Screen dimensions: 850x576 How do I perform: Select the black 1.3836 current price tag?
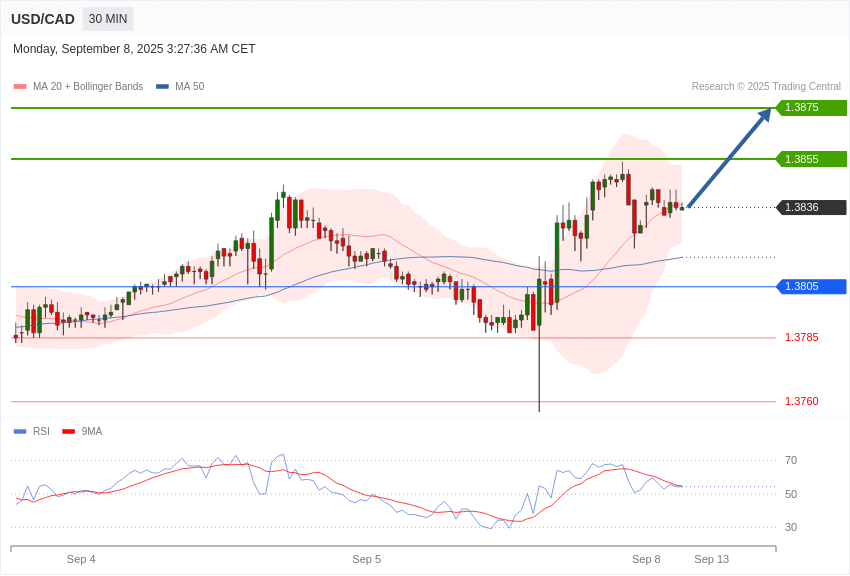[x=812, y=208]
